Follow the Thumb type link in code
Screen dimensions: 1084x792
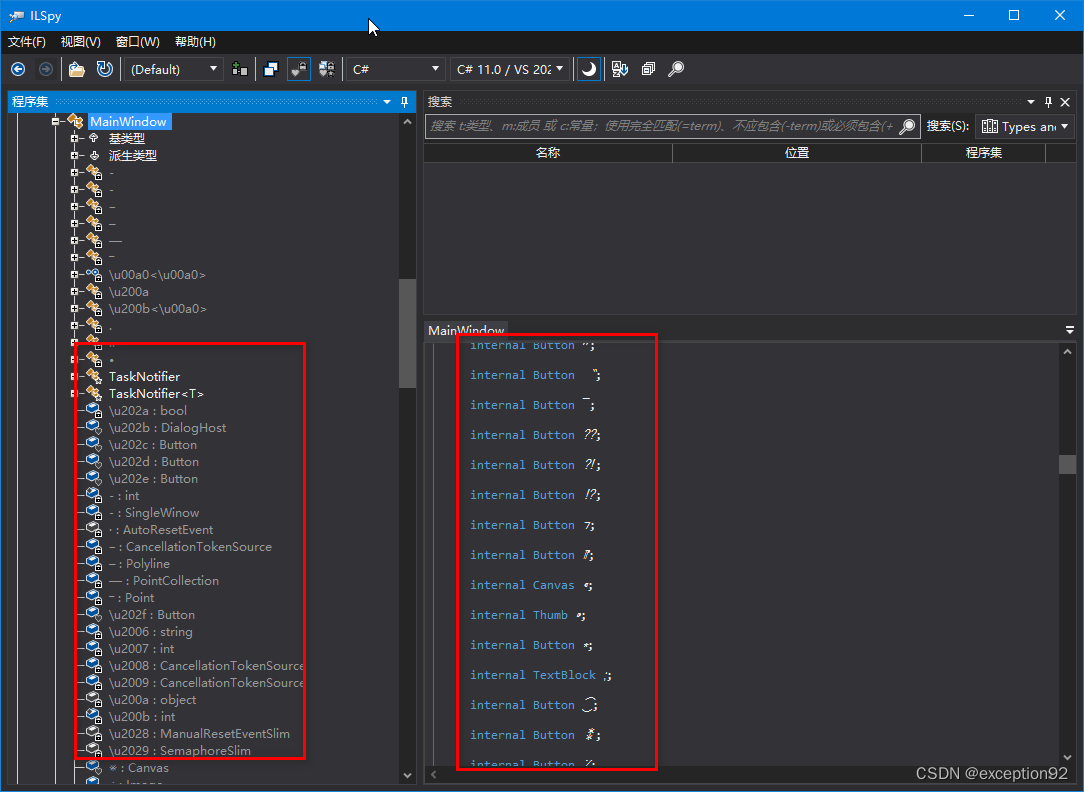pos(550,615)
